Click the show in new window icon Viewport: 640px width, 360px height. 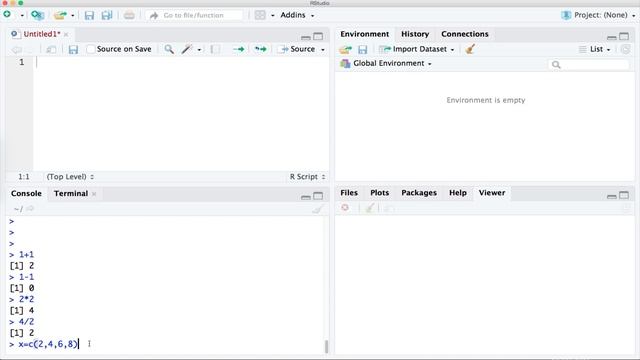click(51, 49)
